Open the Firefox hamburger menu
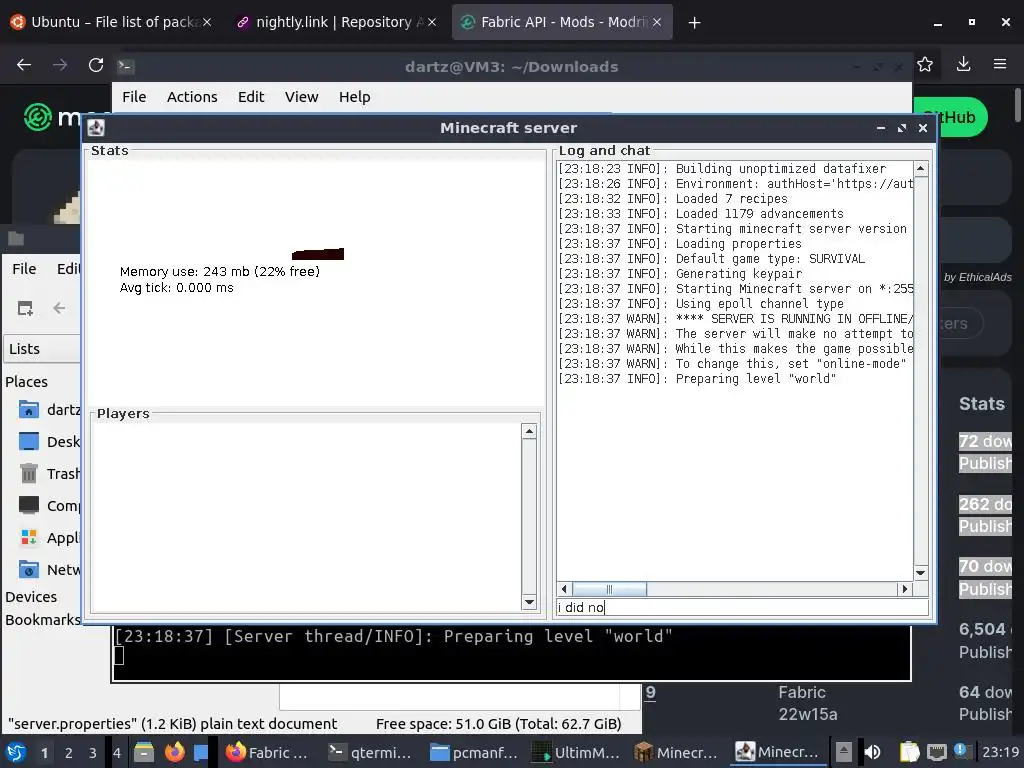Image resolution: width=1024 pixels, height=768 pixels. [1000, 64]
